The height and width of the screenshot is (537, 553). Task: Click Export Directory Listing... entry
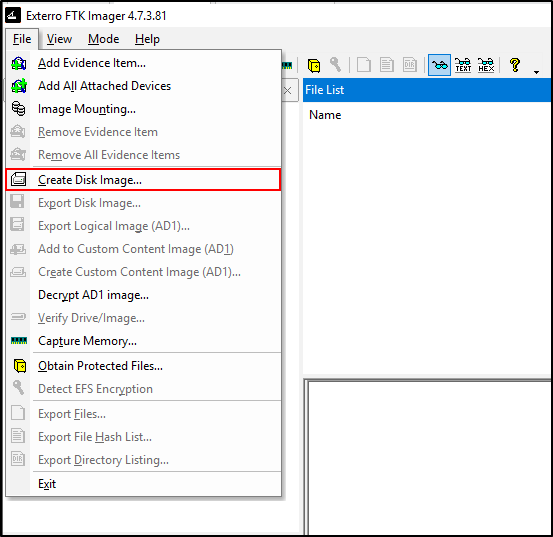(144, 460)
